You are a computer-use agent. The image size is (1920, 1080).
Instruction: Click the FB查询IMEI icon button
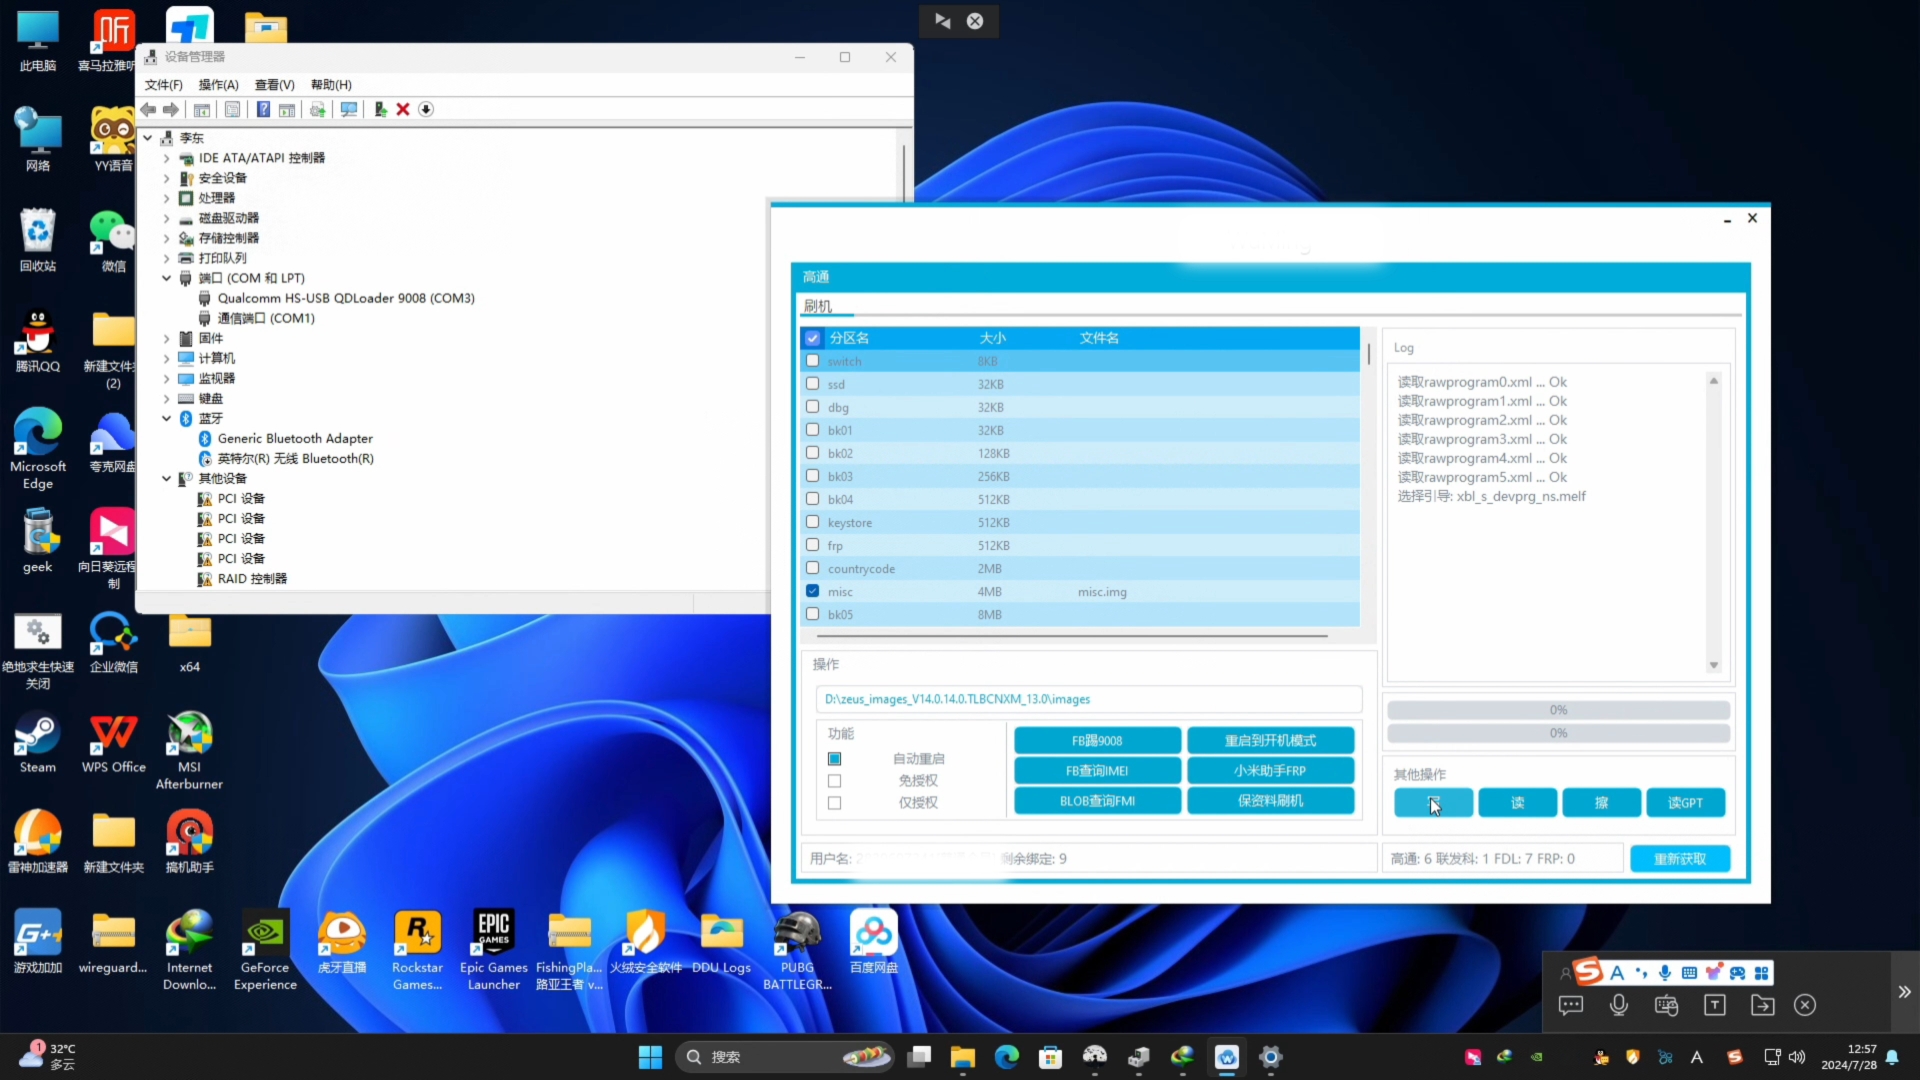[1097, 770]
